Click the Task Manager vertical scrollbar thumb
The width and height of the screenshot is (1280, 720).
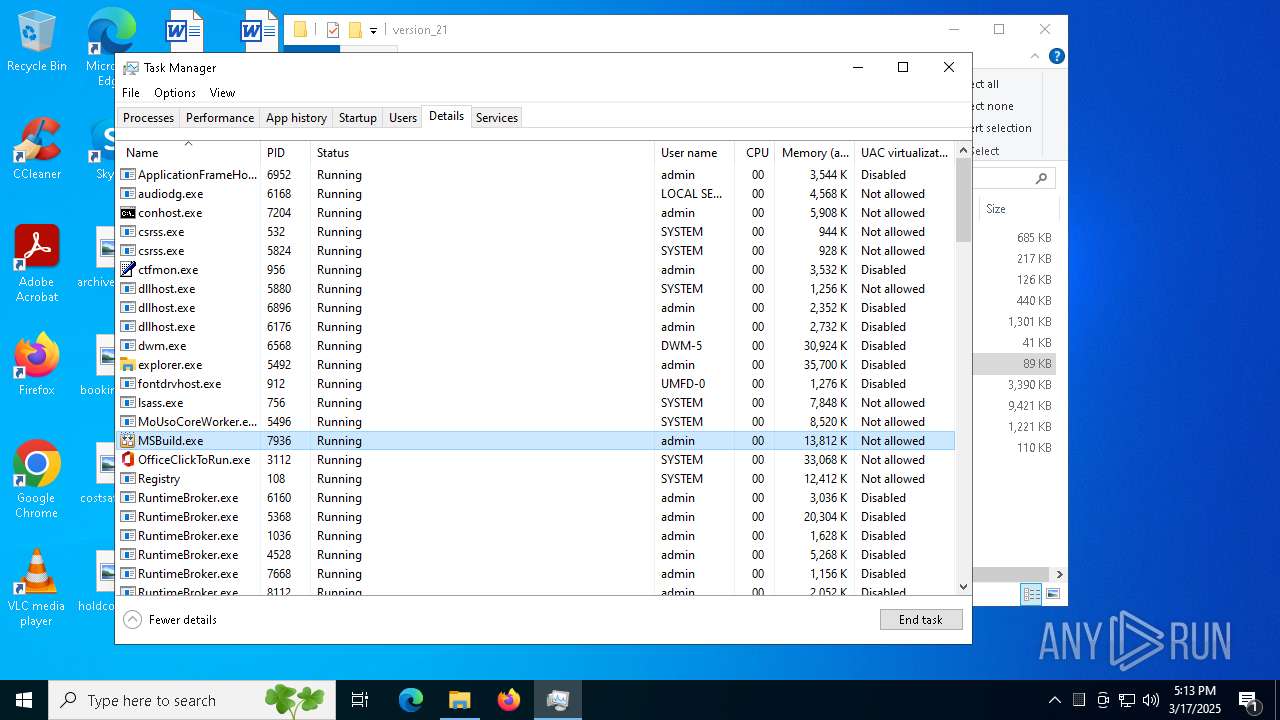coord(964,200)
